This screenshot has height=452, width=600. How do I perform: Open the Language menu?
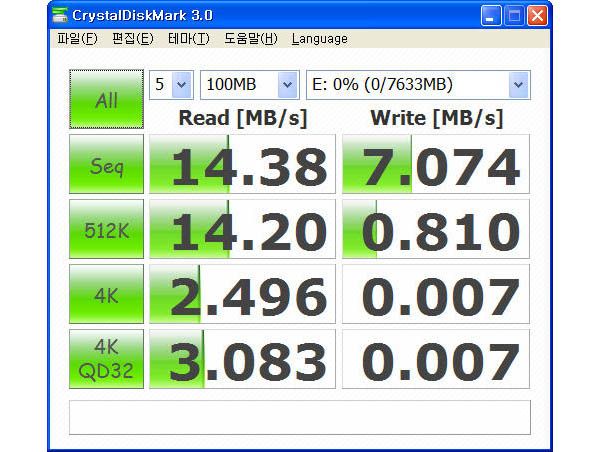click(320, 39)
